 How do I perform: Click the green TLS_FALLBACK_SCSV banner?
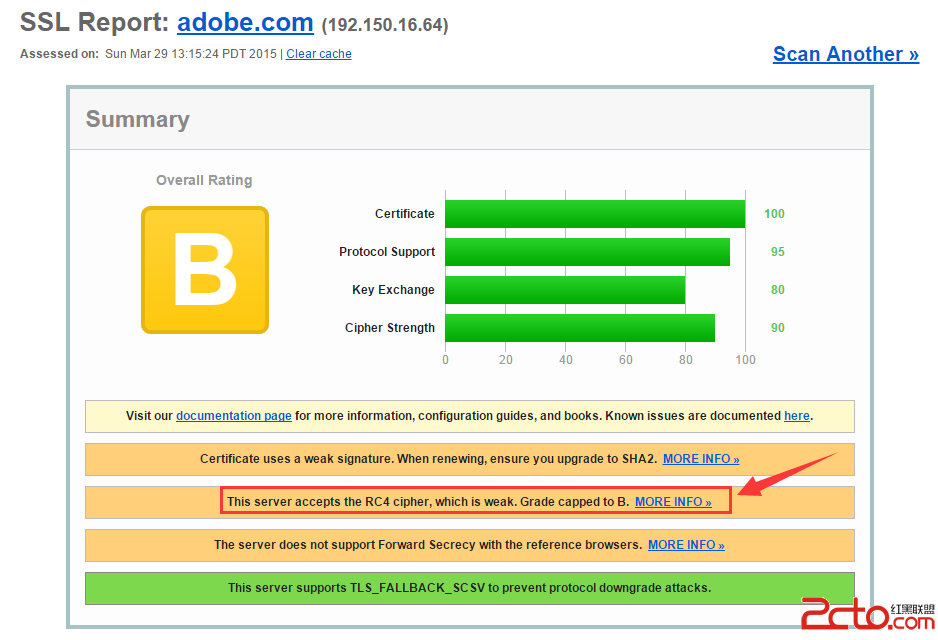468,588
